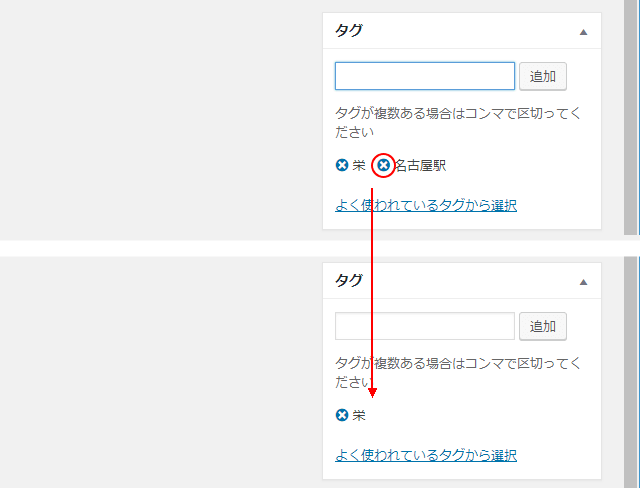
Task: Click the タグ header of the panel with 名古屋駅
Action: (x=349, y=30)
